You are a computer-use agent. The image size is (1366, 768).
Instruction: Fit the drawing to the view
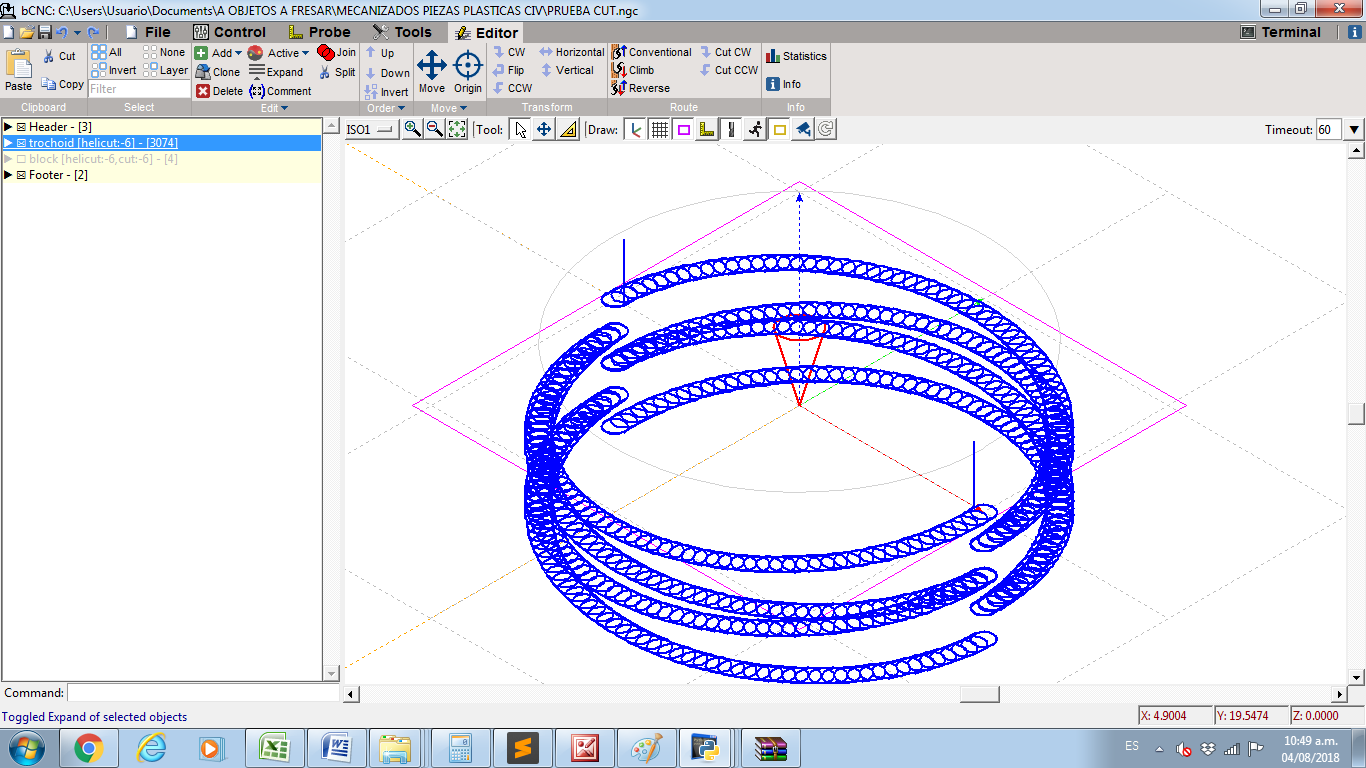457,129
